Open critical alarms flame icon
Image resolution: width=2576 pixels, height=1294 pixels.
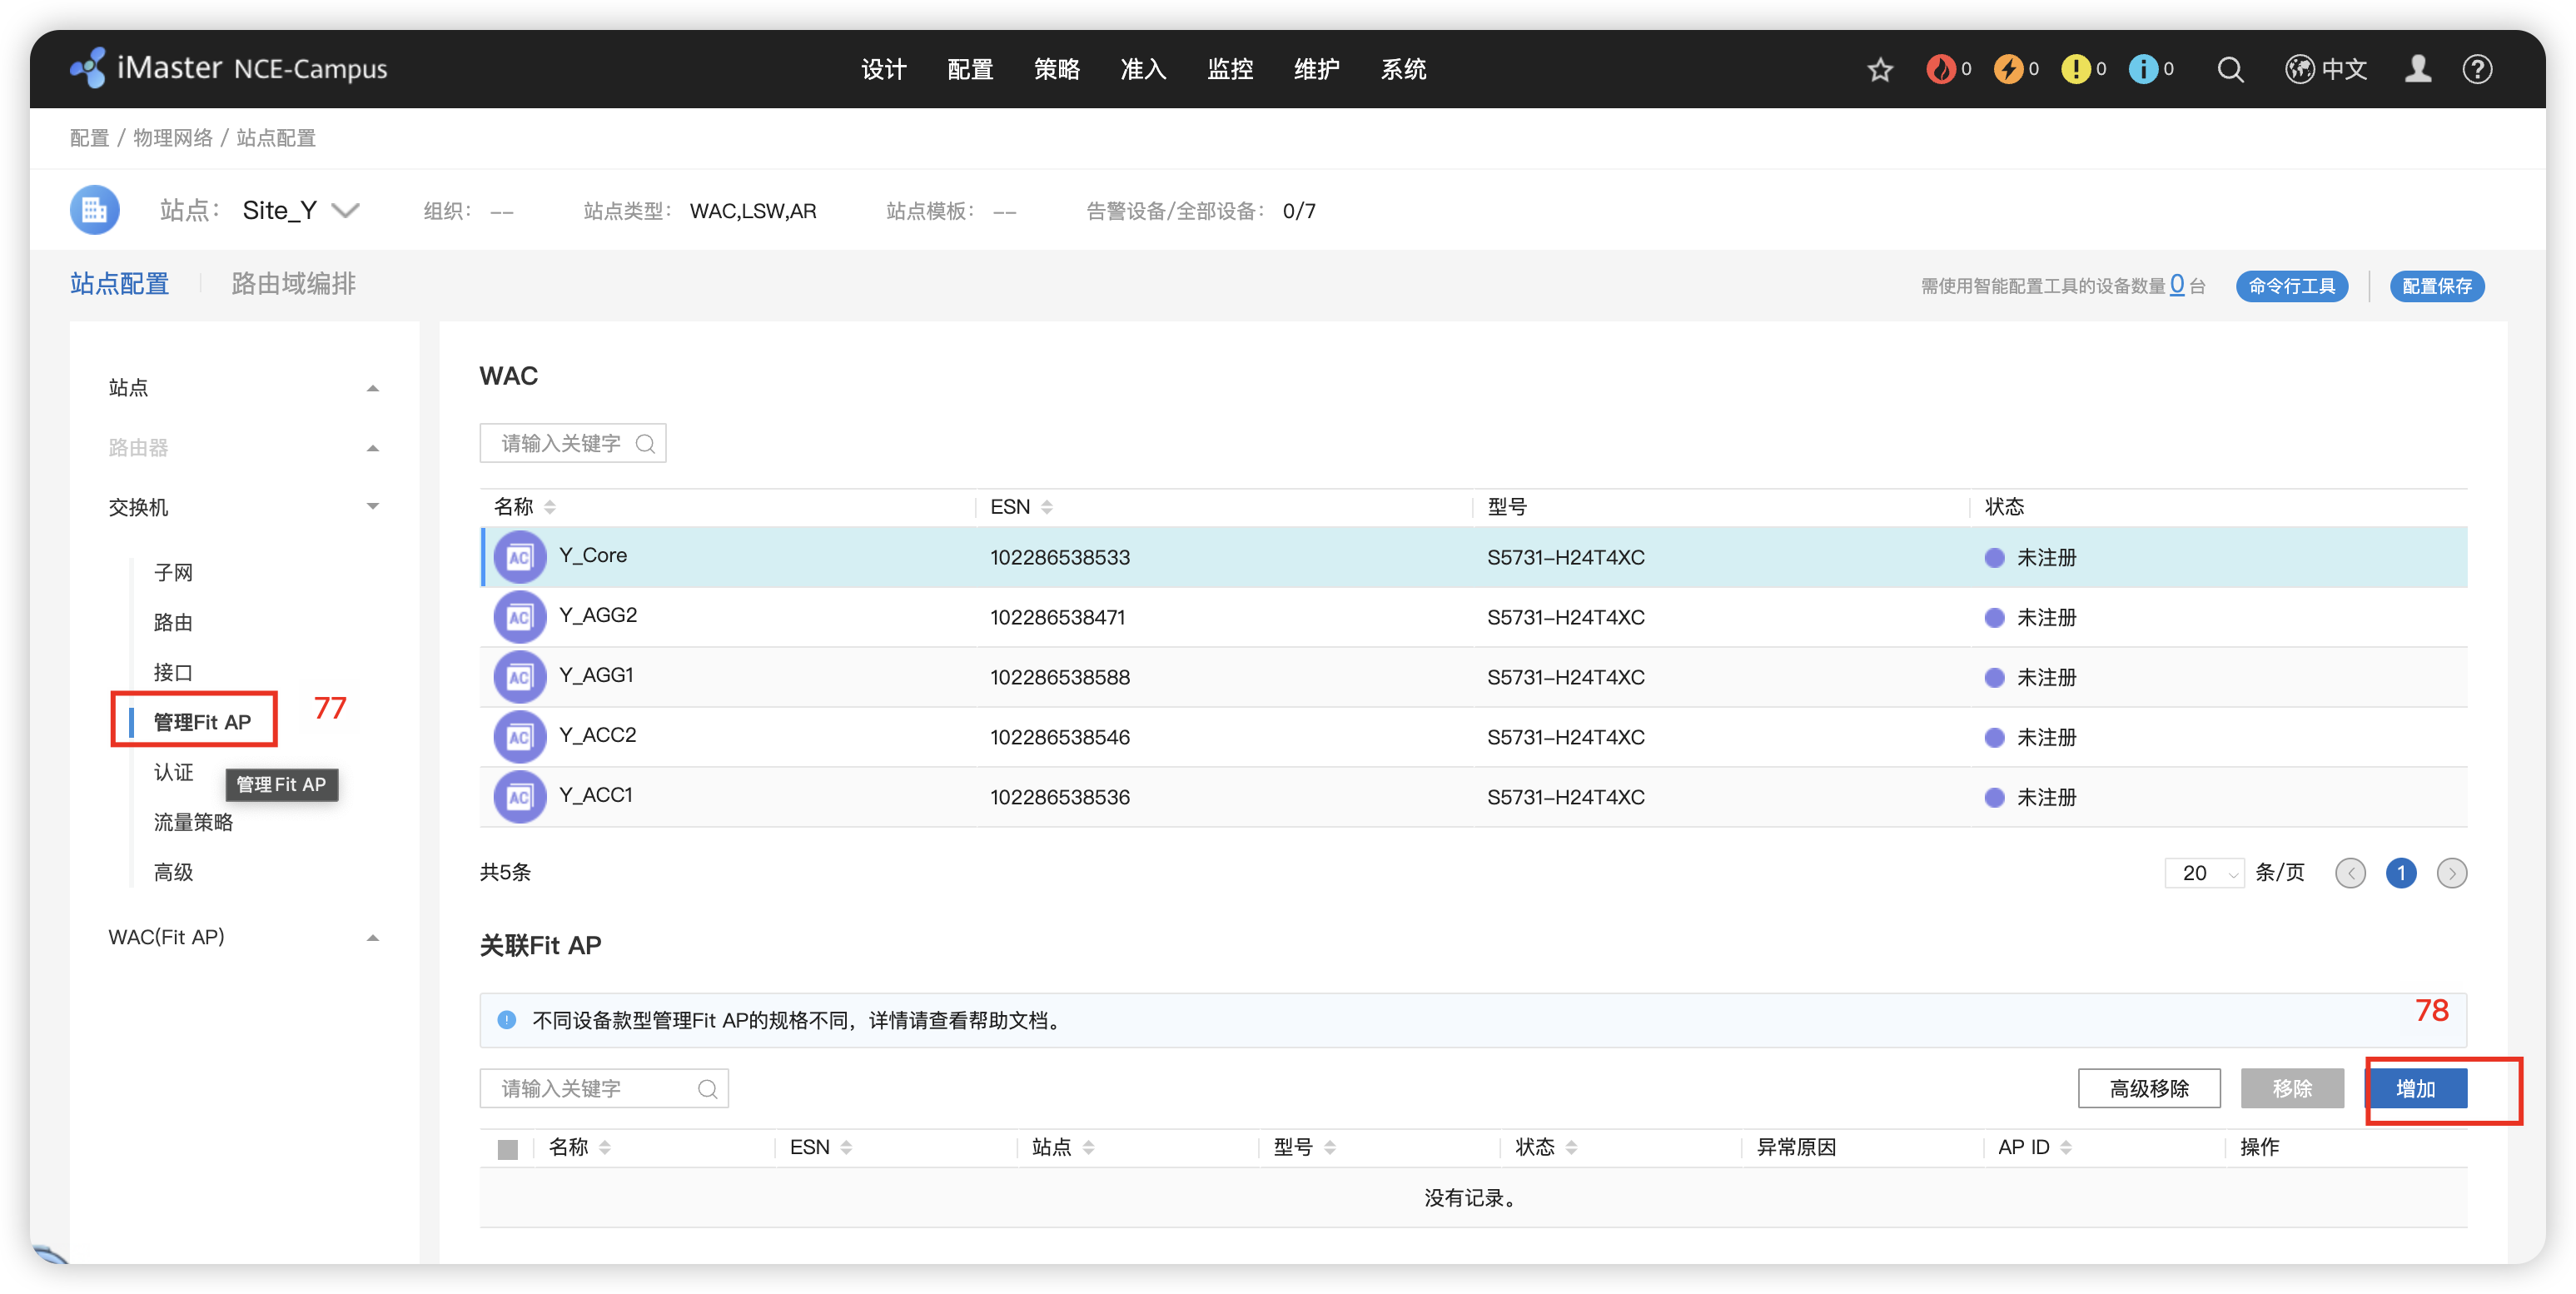tap(1940, 69)
